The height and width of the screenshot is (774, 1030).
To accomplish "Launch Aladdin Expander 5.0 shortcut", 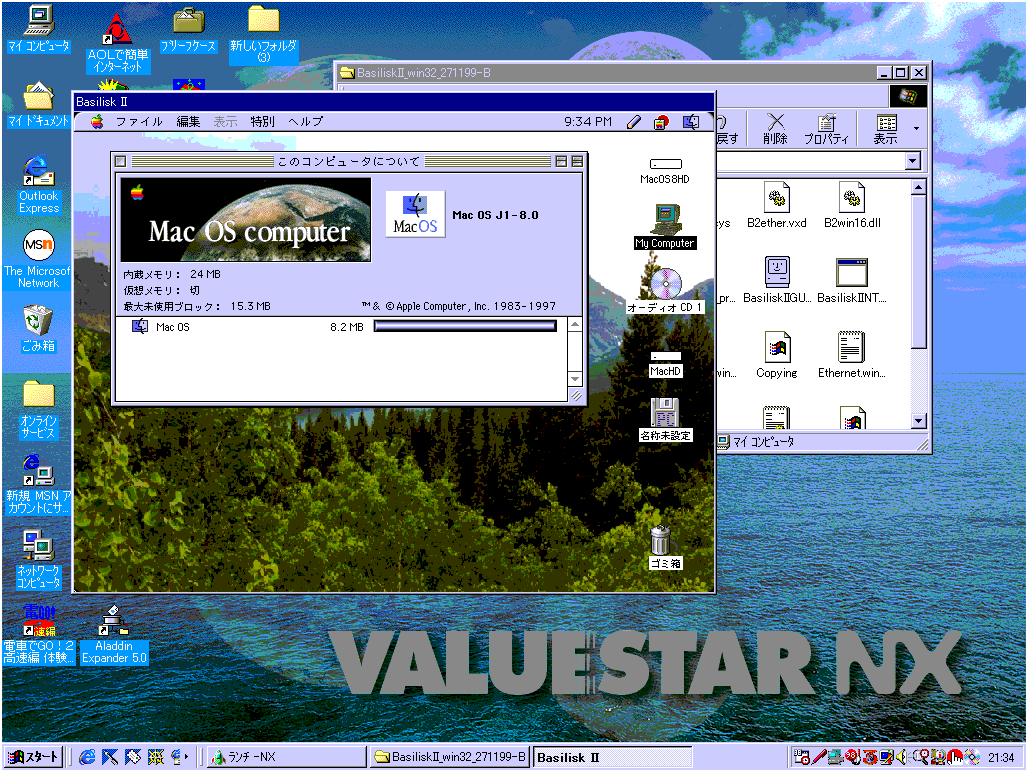I will 114,635.
